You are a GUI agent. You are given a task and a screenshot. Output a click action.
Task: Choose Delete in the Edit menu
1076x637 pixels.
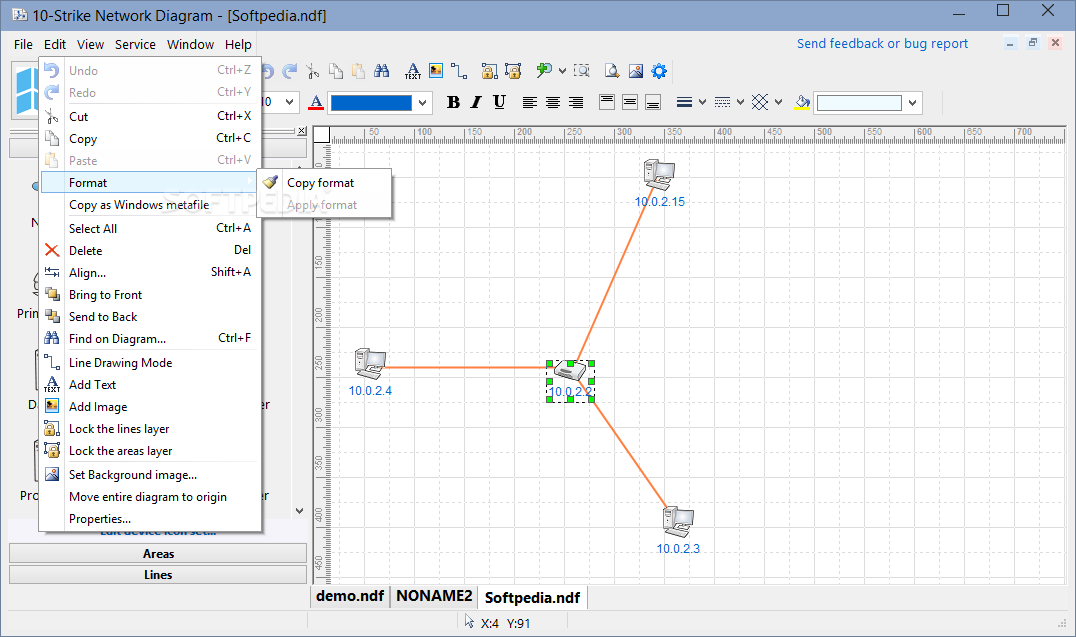[x=150, y=251]
